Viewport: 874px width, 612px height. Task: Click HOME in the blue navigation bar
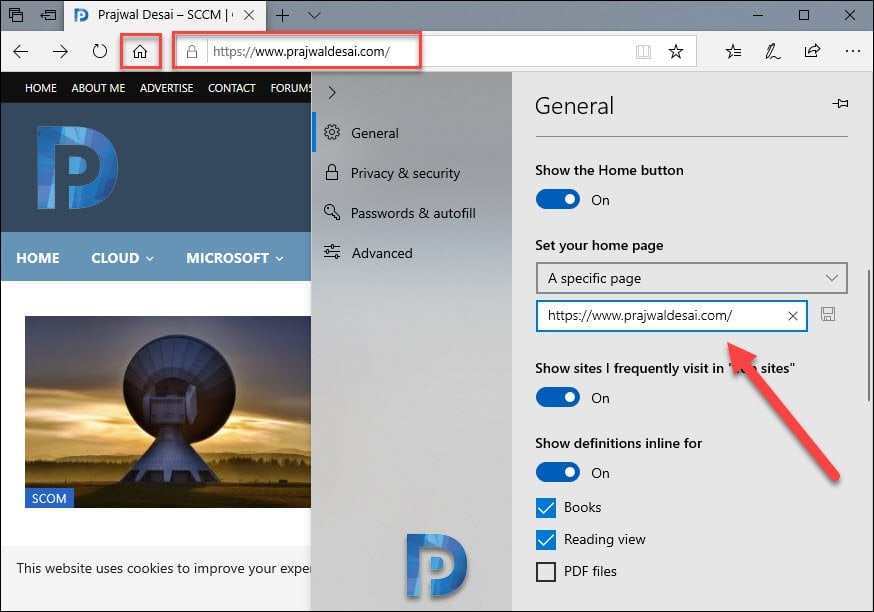pyautogui.click(x=38, y=258)
